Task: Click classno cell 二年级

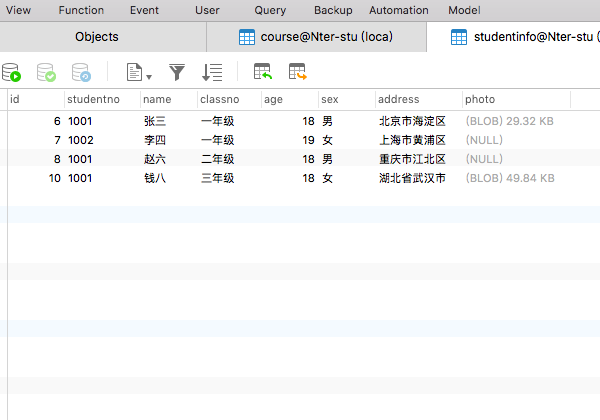Action: tap(218, 159)
